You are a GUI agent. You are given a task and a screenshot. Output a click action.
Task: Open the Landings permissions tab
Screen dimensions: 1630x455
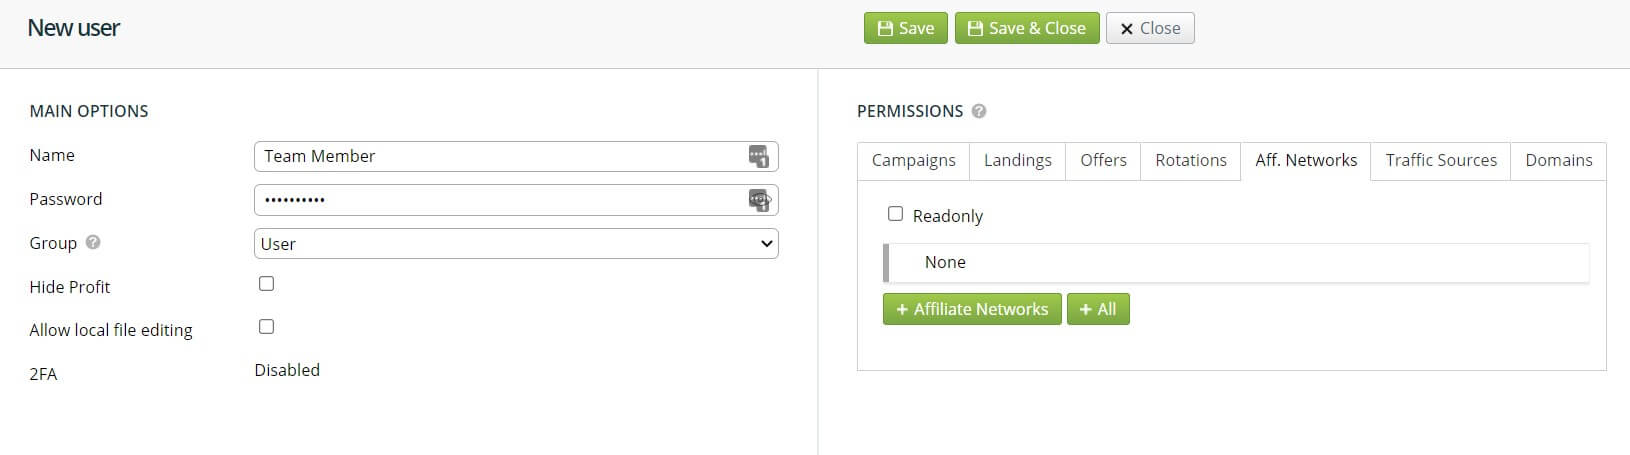pos(1017,160)
